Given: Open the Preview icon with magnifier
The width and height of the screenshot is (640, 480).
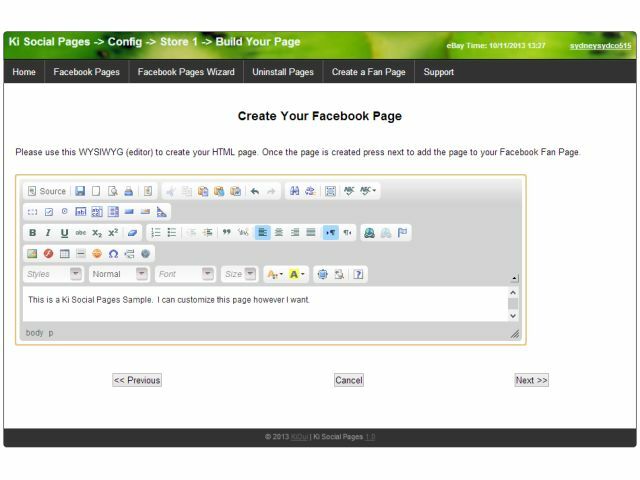Looking at the screenshot, I should (x=113, y=191).
